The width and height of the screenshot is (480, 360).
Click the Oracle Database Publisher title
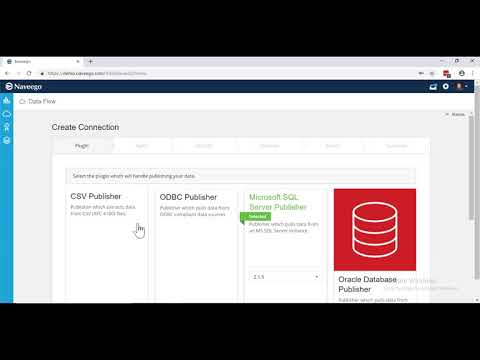coord(367,284)
